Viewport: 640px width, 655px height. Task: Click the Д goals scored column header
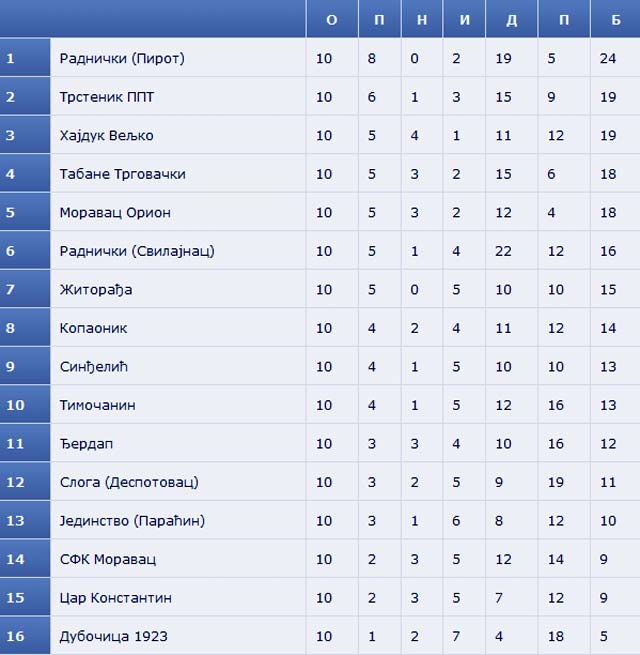(x=512, y=19)
